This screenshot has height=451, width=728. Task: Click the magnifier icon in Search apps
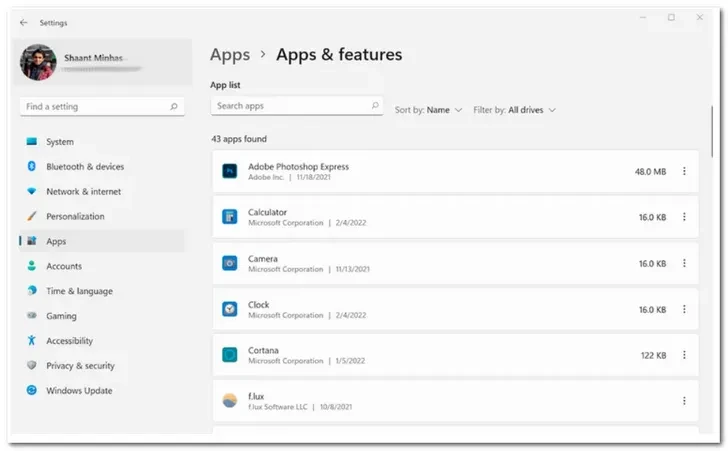375,105
